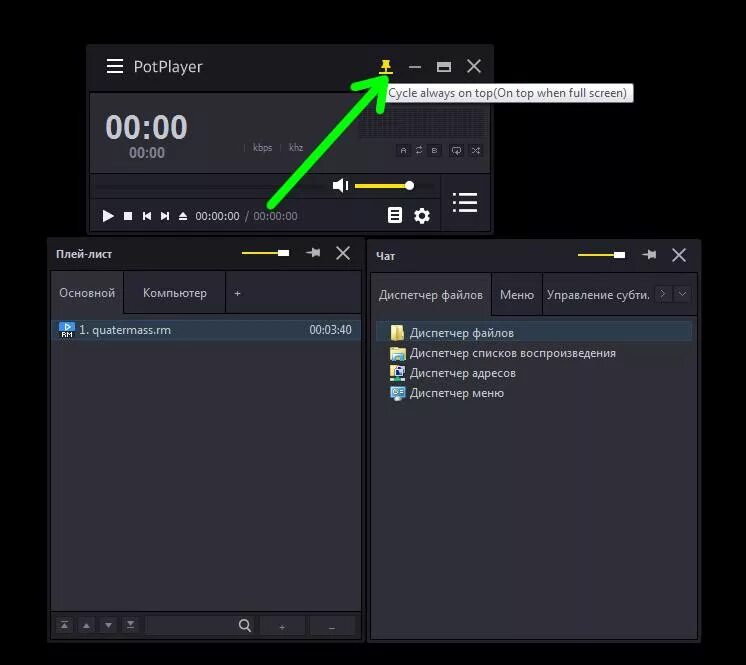This screenshot has width=746, height=665.
Task: Click the folder icon beside Диспетчер файлов
Action: 397,332
